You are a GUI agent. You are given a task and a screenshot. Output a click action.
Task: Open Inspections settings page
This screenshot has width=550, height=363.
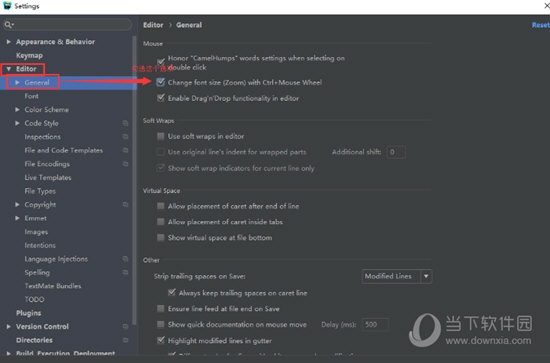coord(42,137)
